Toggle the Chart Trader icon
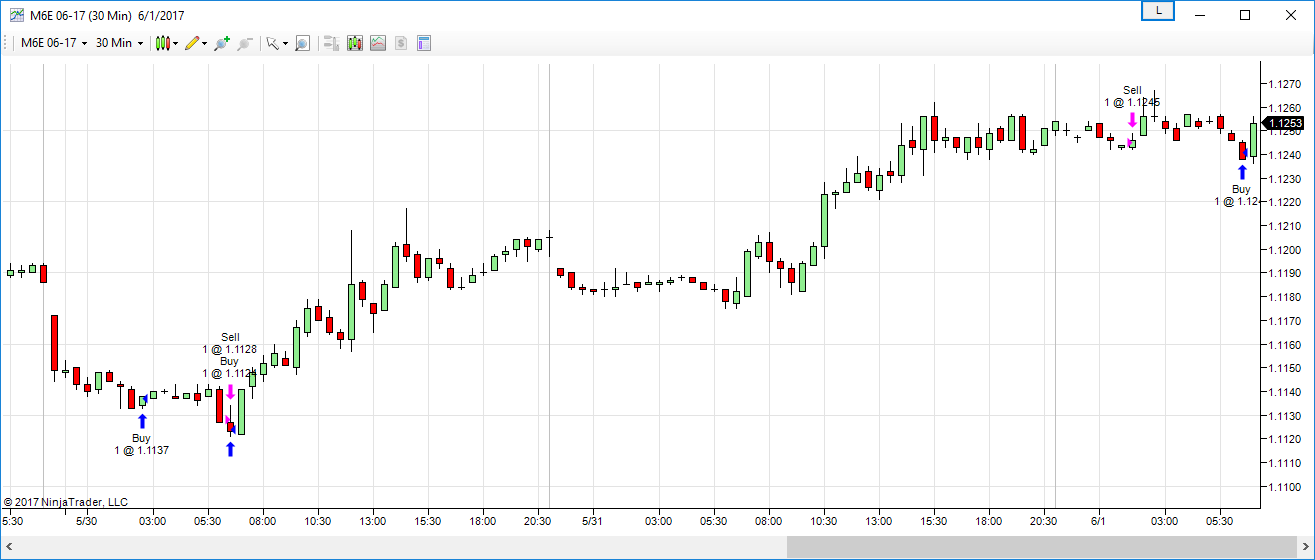The width and height of the screenshot is (1315, 560). (x=331, y=43)
